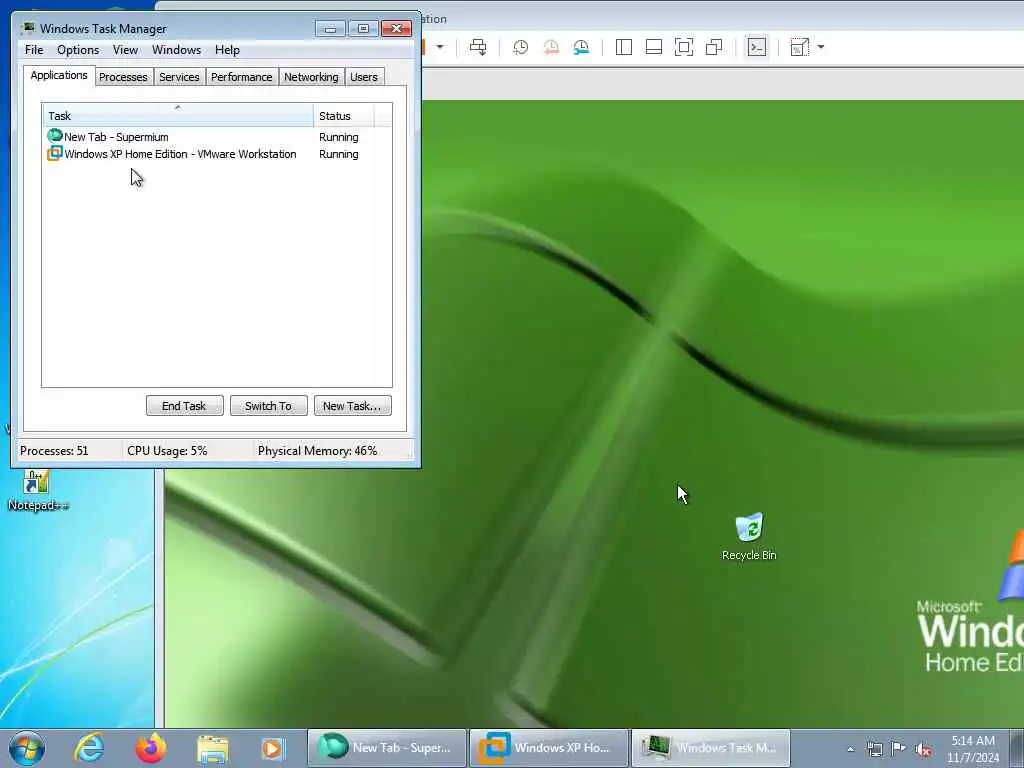Expand VMware power options dropdown arrow
Image resolution: width=1024 pixels, height=768 pixels.
440,47
